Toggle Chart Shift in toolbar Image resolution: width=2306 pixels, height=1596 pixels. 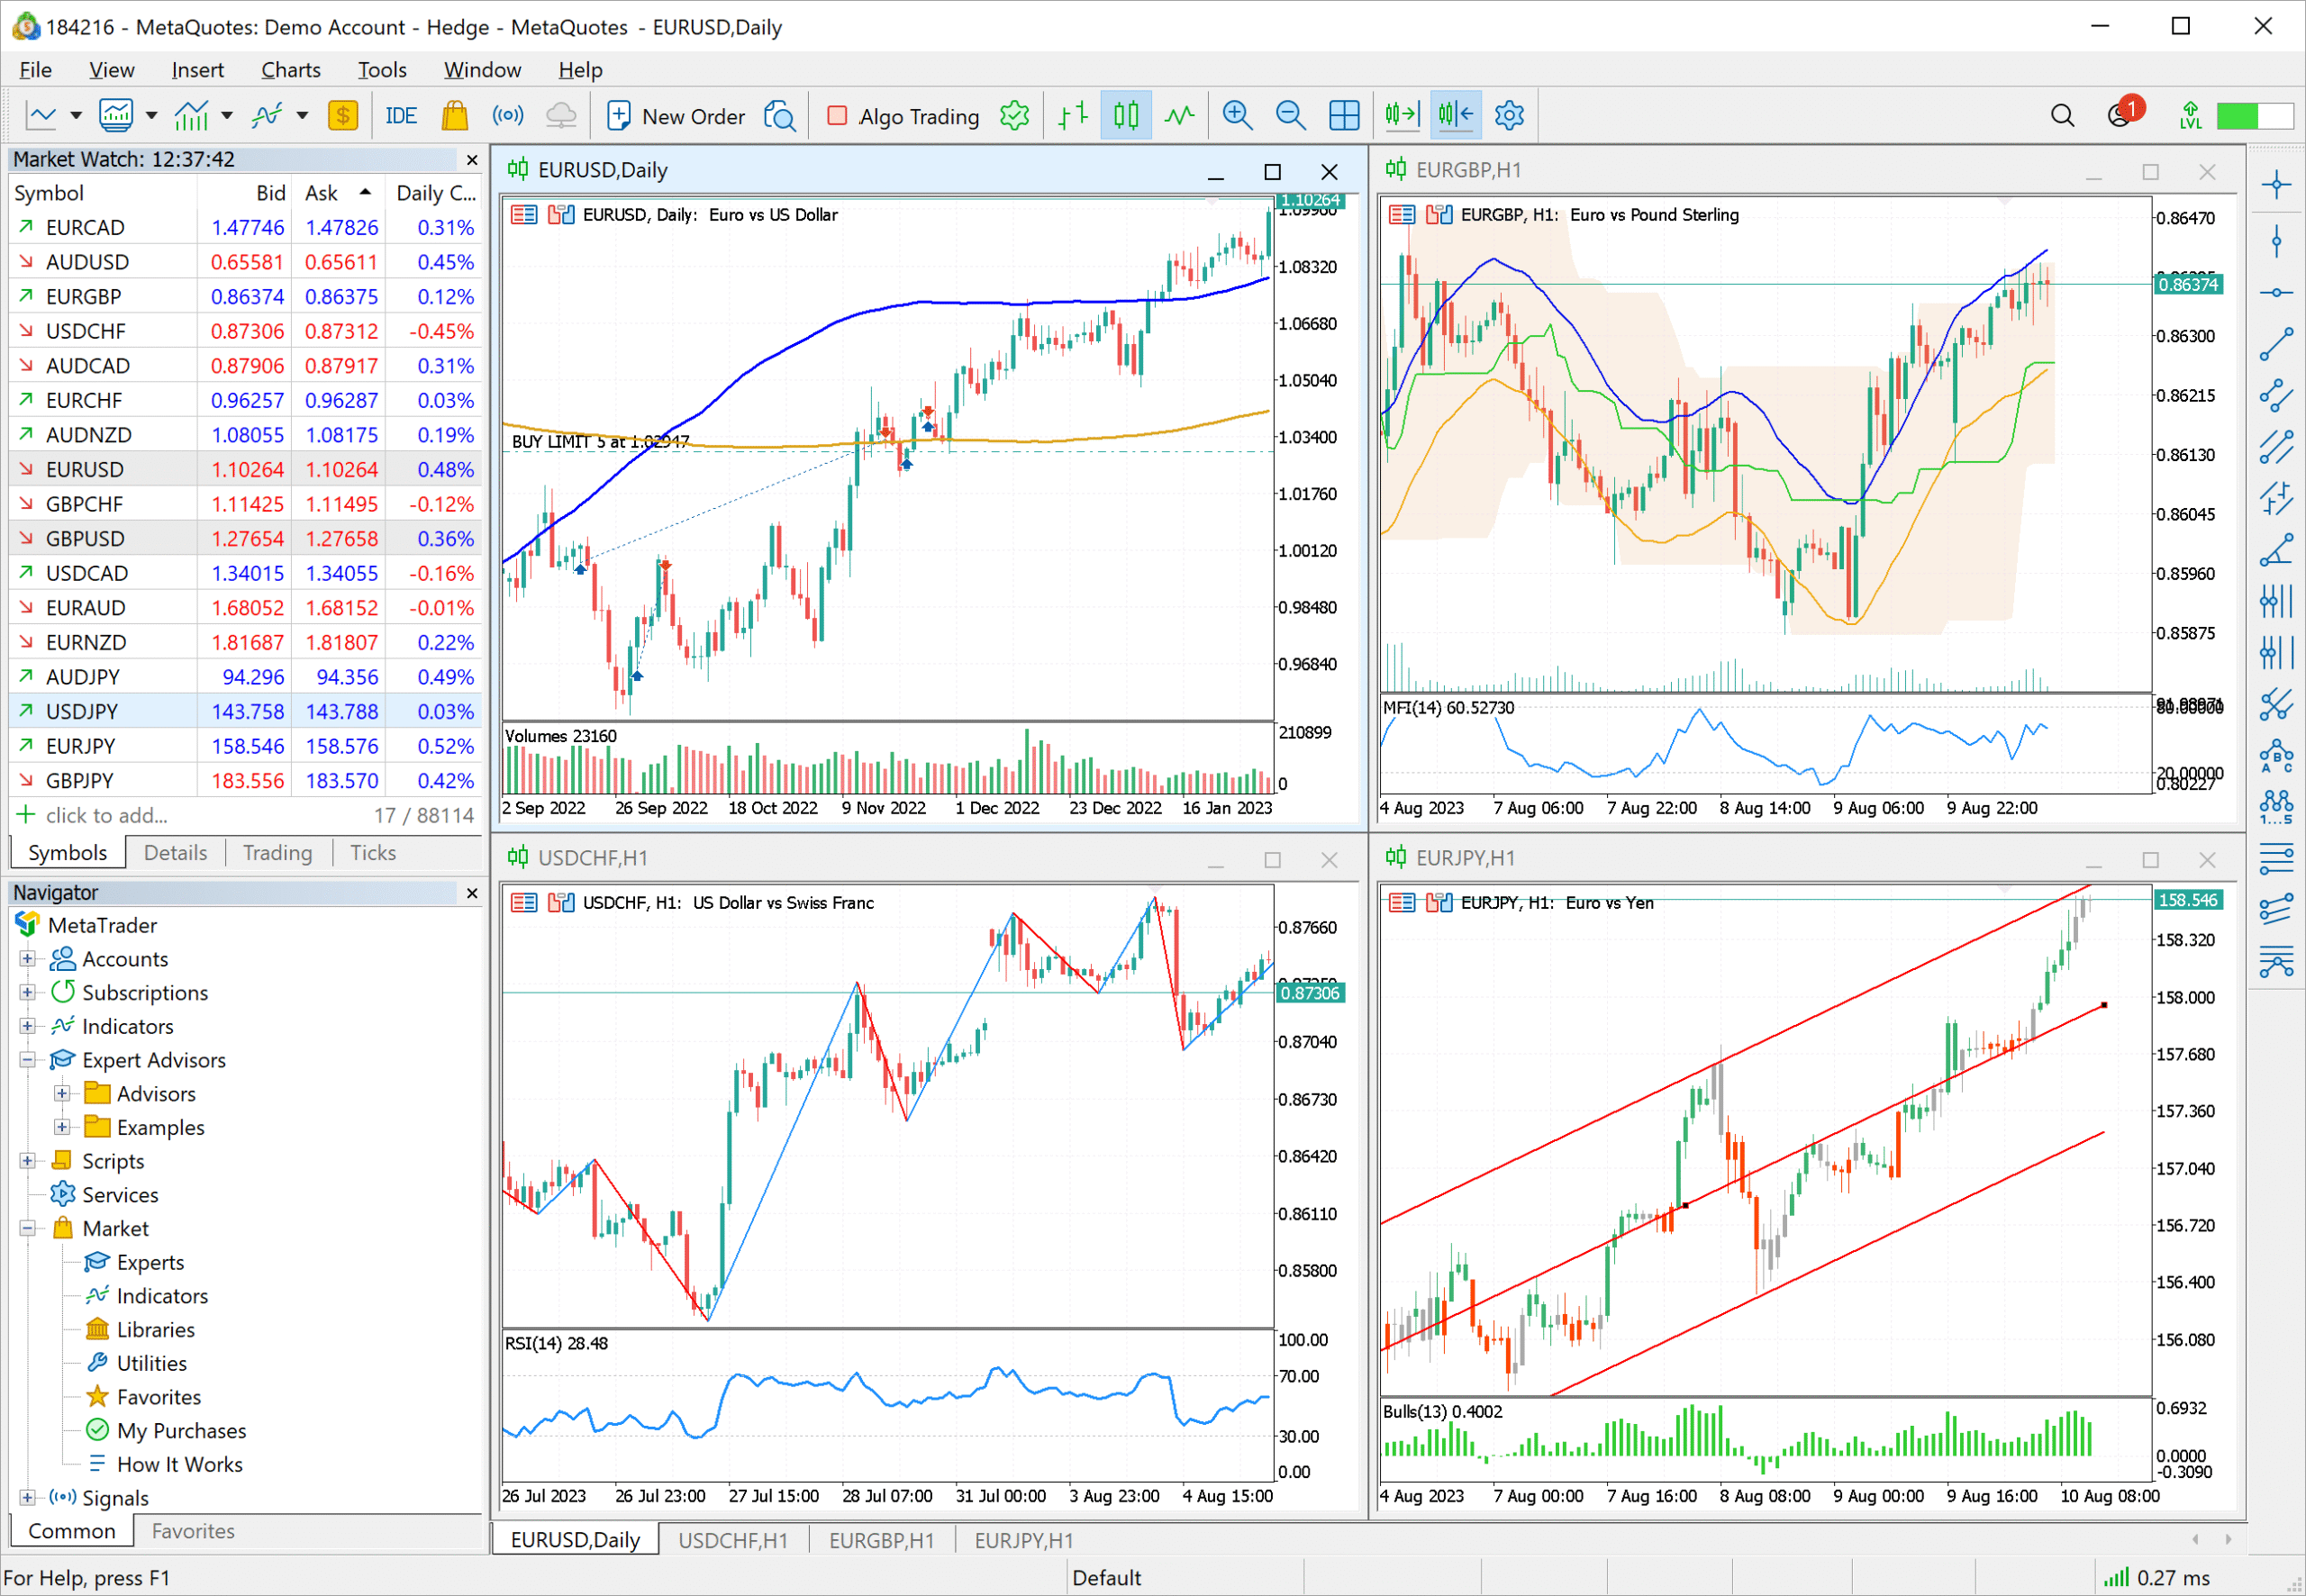(1455, 116)
